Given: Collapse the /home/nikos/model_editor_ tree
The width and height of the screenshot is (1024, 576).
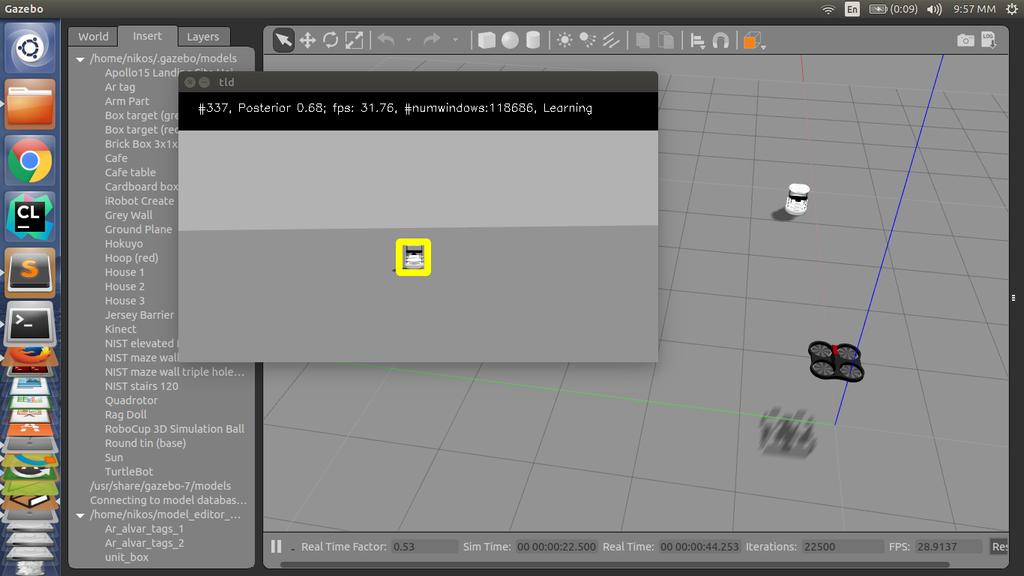Looking at the screenshot, I should point(80,515).
